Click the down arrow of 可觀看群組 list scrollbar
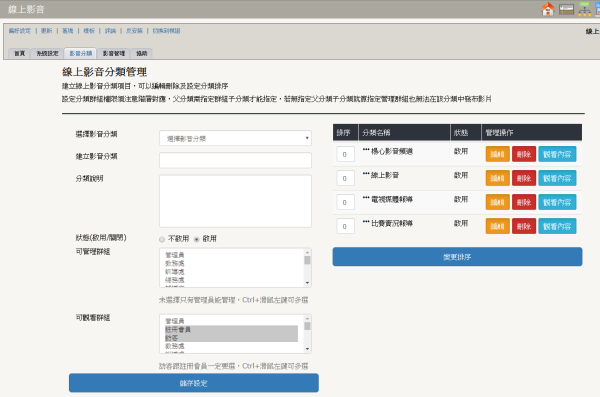 [x=307, y=349]
